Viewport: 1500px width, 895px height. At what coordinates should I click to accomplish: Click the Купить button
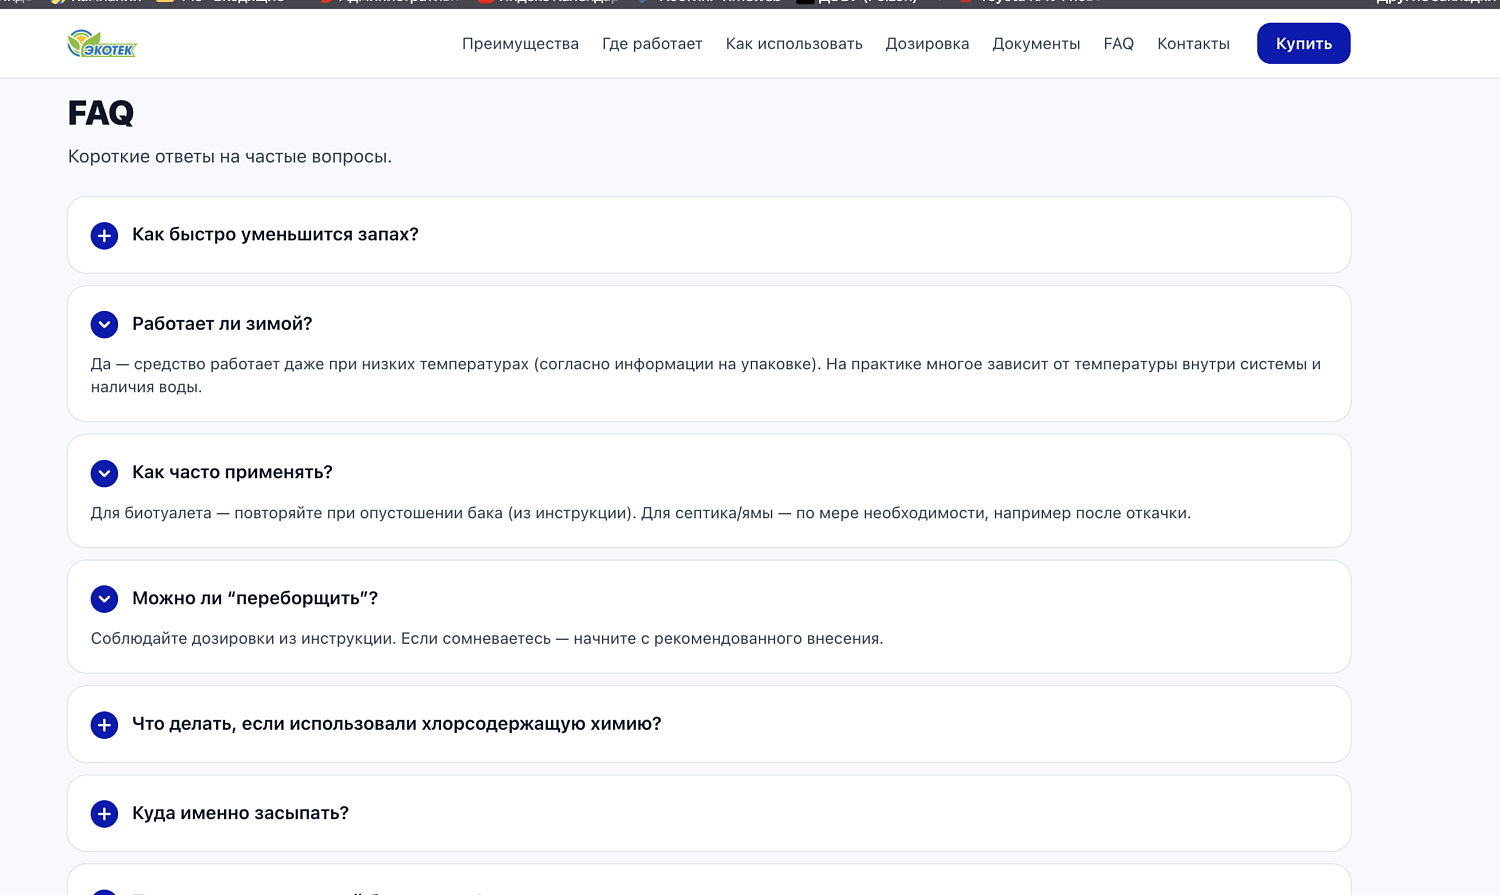pyautogui.click(x=1303, y=43)
